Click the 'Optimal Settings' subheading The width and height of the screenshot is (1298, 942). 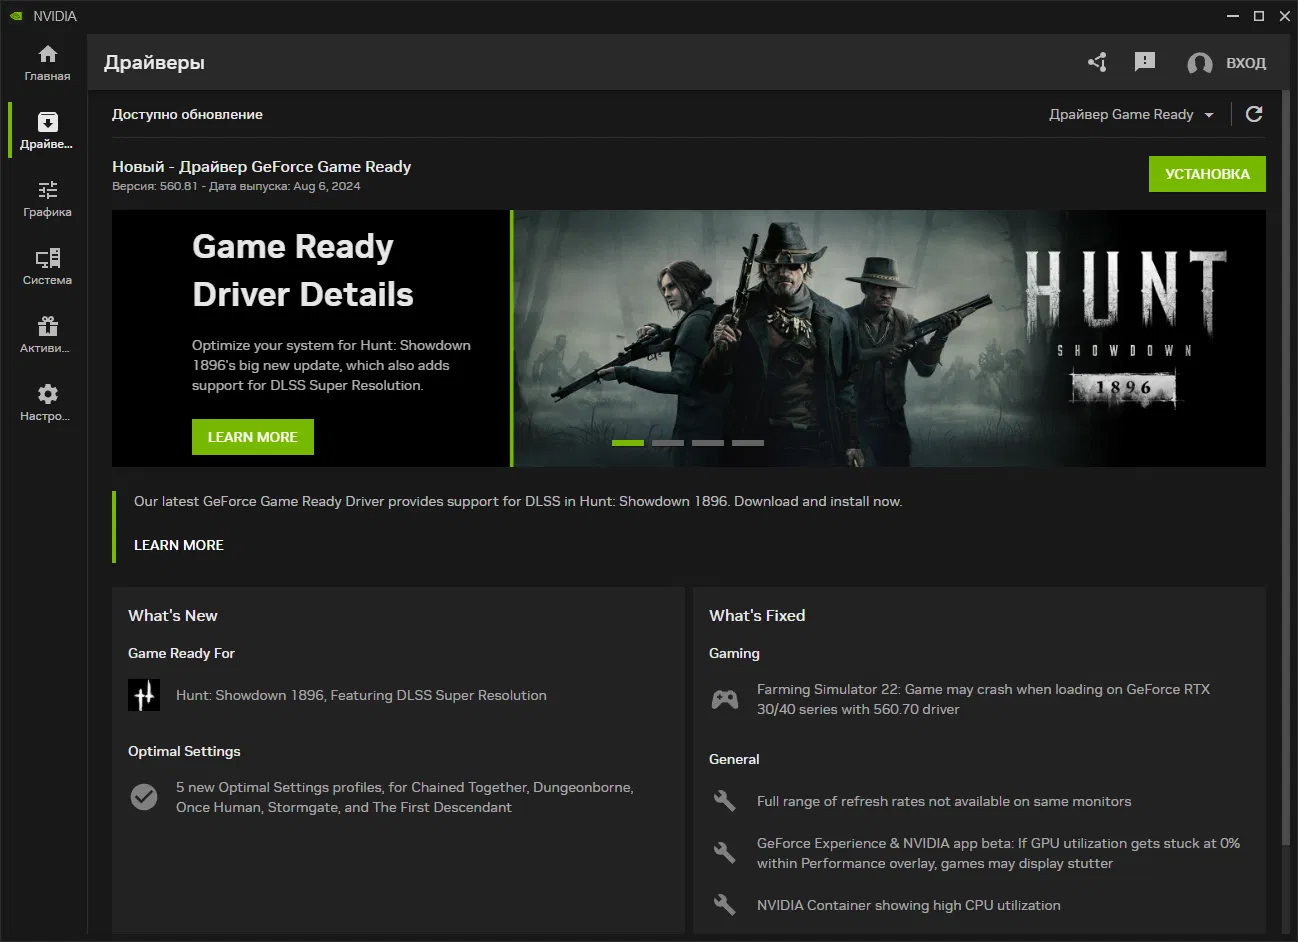[x=184, y=751]
